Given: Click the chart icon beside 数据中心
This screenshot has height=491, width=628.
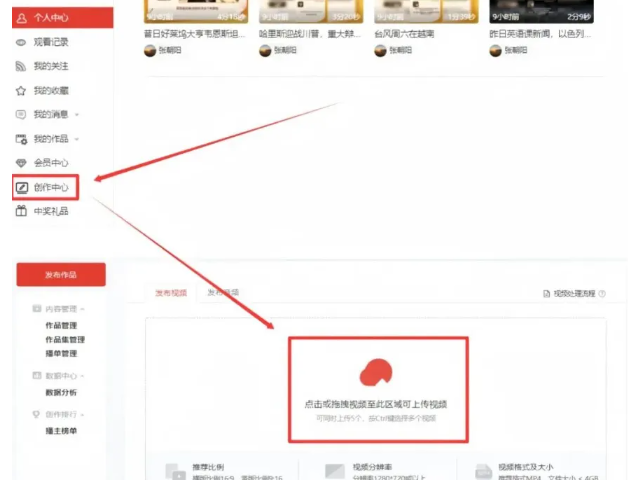Looking at the screenshot, I should pos(37,376).
